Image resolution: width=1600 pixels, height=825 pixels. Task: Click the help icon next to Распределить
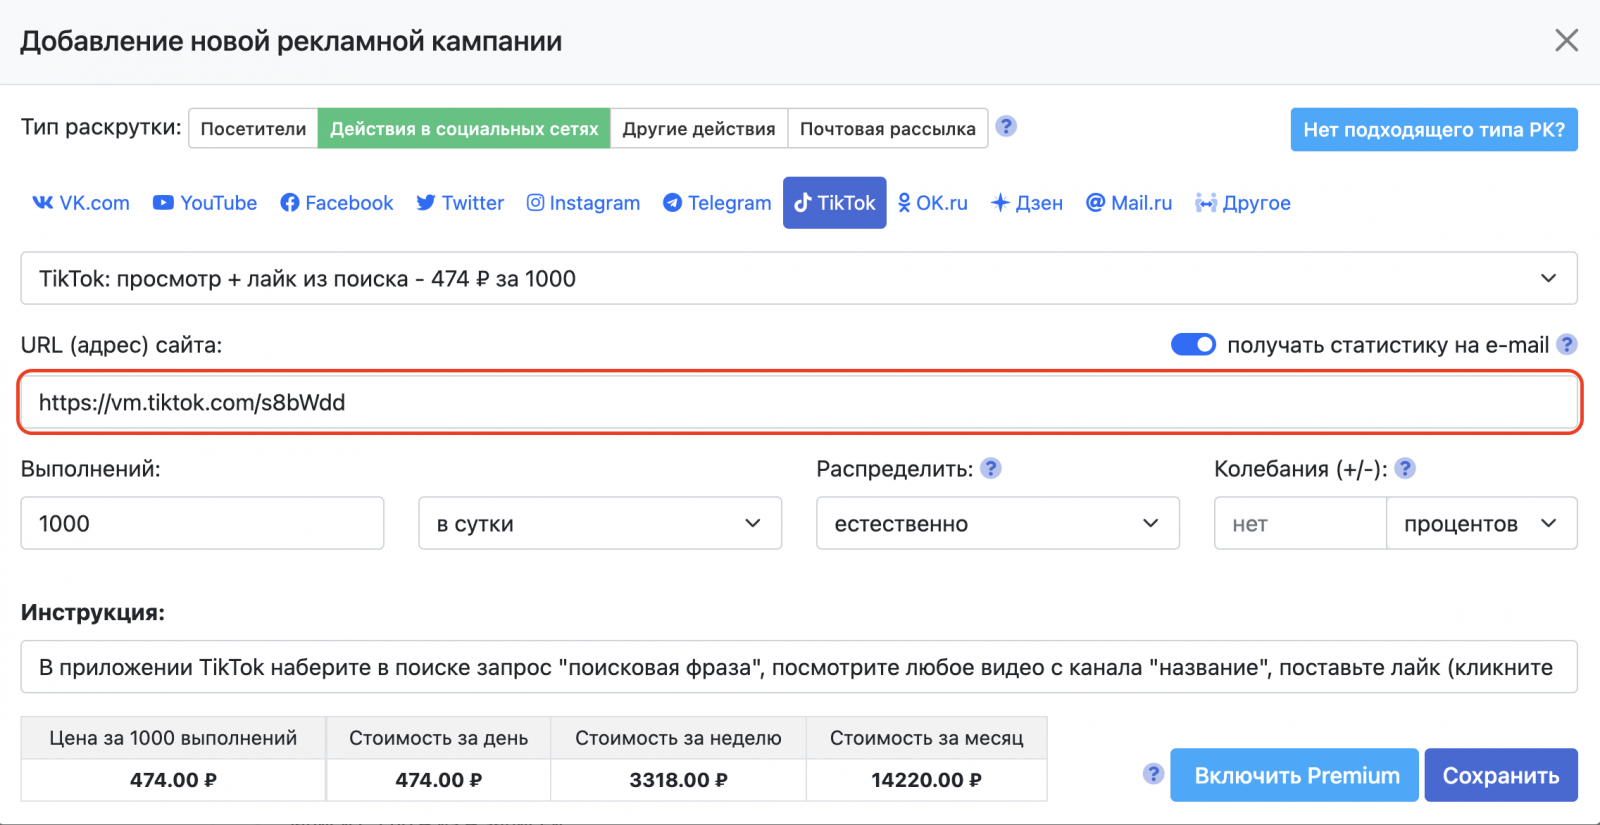[x=991, y=469]
